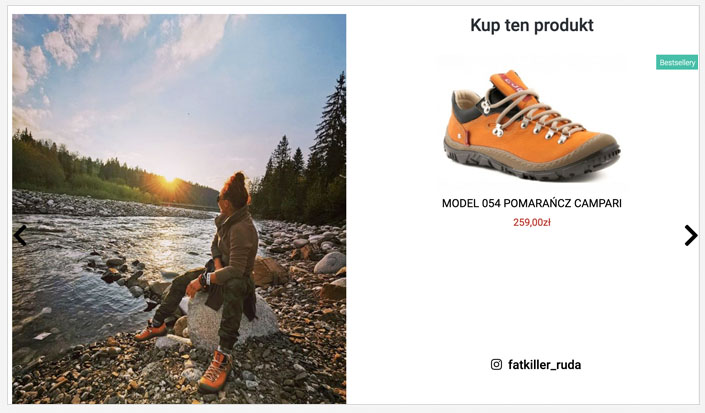Click the black sole of product shoe

(x=533, y=166)
